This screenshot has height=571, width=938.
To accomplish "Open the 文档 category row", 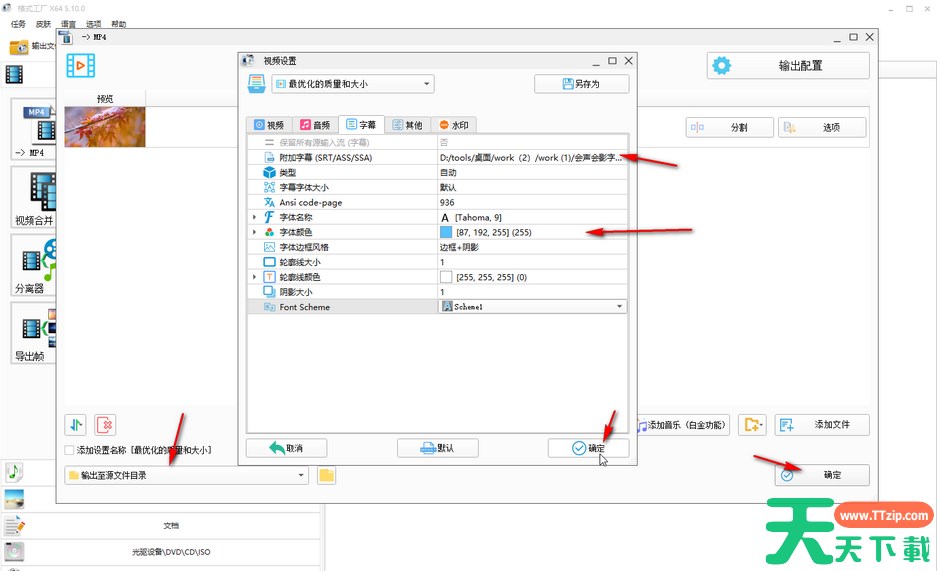I will (x=162, y=526).
